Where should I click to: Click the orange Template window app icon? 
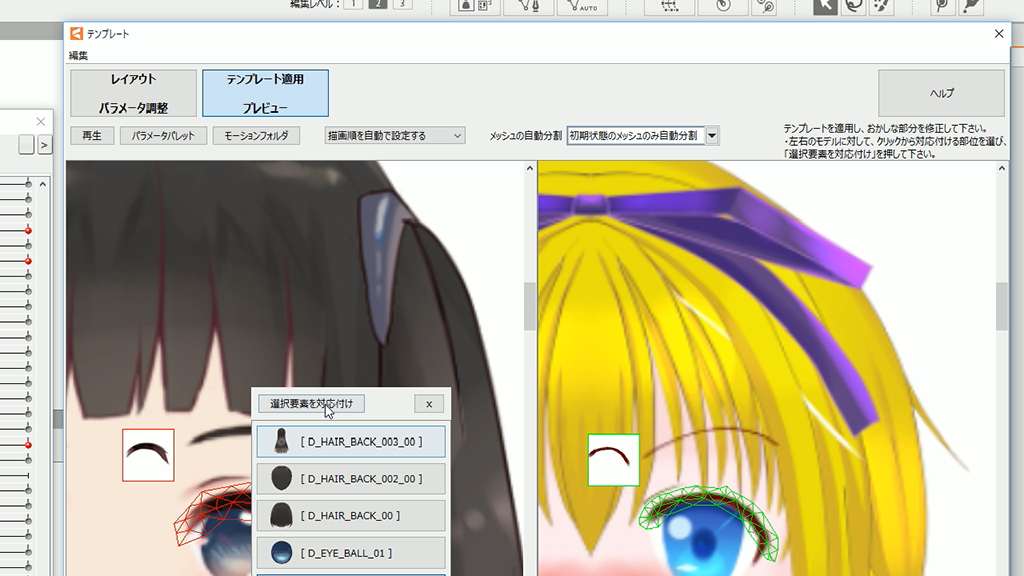coord(77,33)
